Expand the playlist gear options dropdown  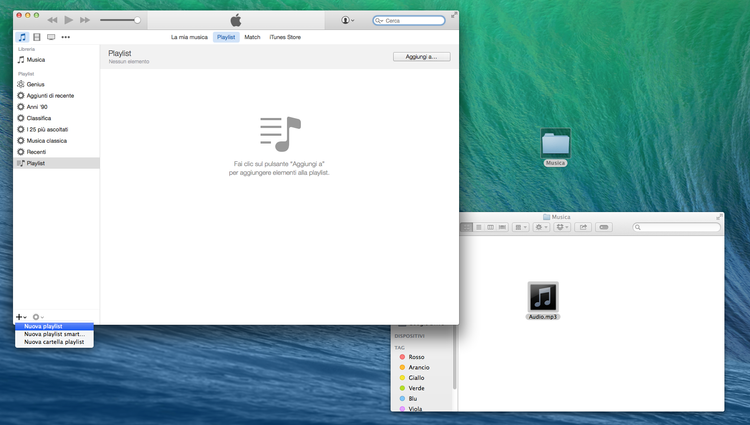point(38,317)
